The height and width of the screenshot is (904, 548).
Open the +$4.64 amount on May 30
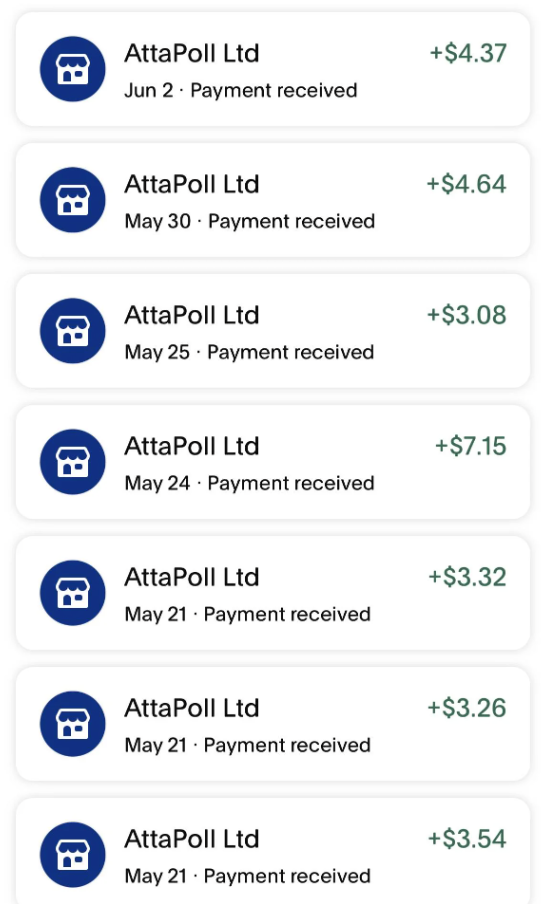[466, 184]
